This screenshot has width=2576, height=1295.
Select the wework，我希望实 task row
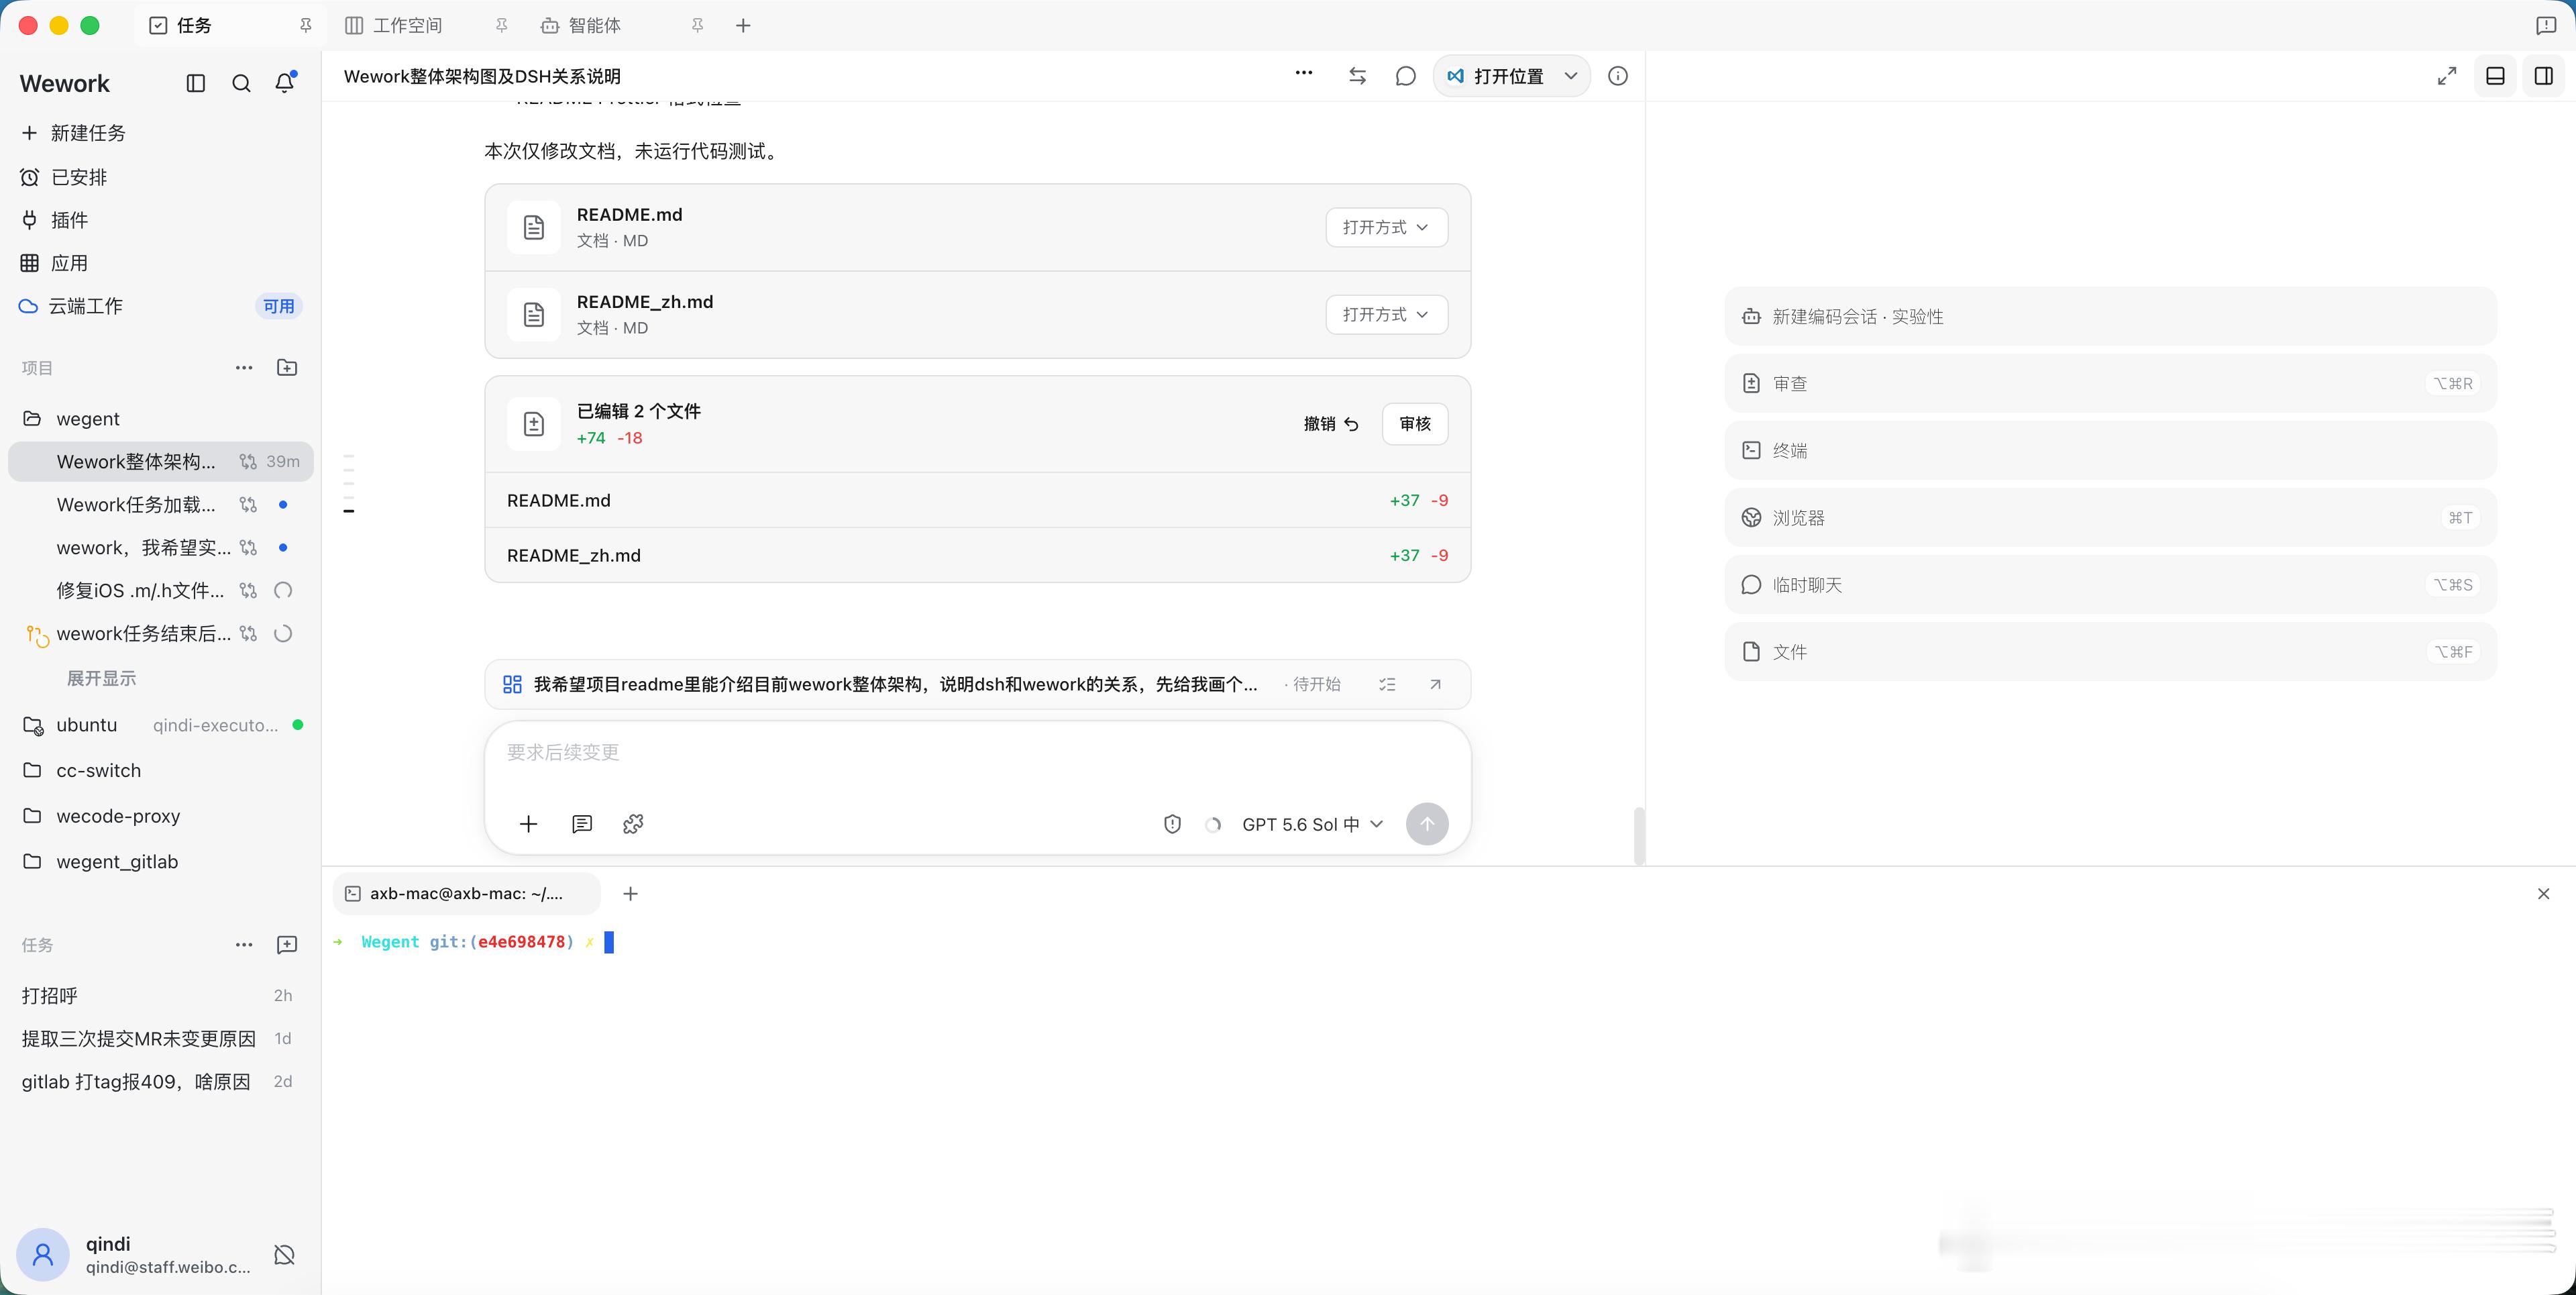click(160, 548)
